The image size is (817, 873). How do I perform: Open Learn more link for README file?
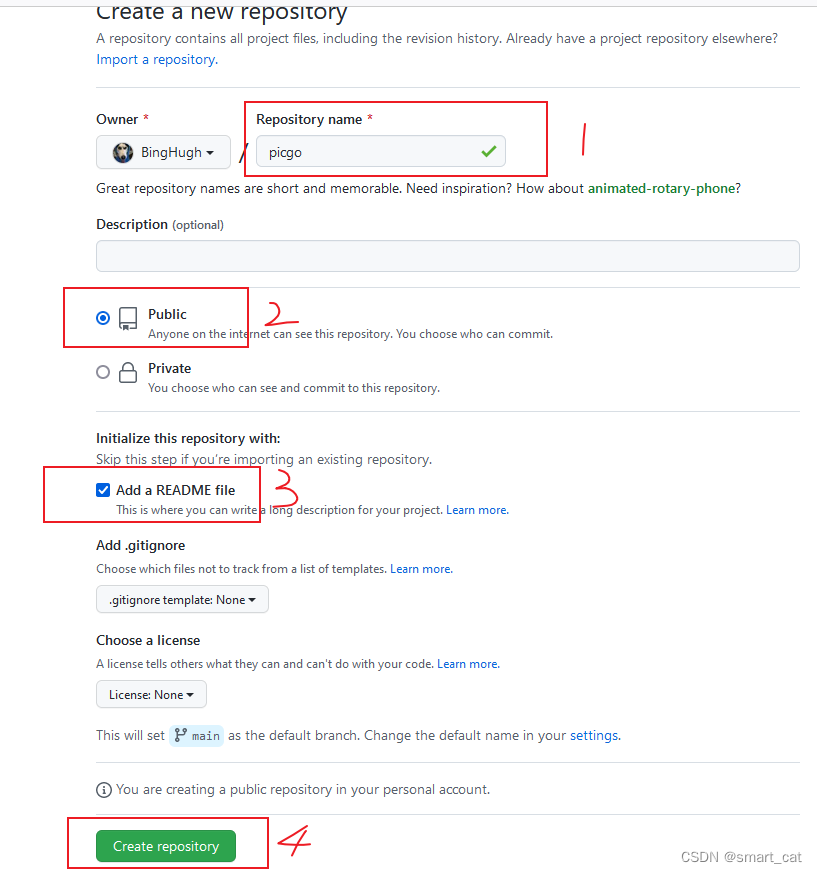(x=477, y=510)
